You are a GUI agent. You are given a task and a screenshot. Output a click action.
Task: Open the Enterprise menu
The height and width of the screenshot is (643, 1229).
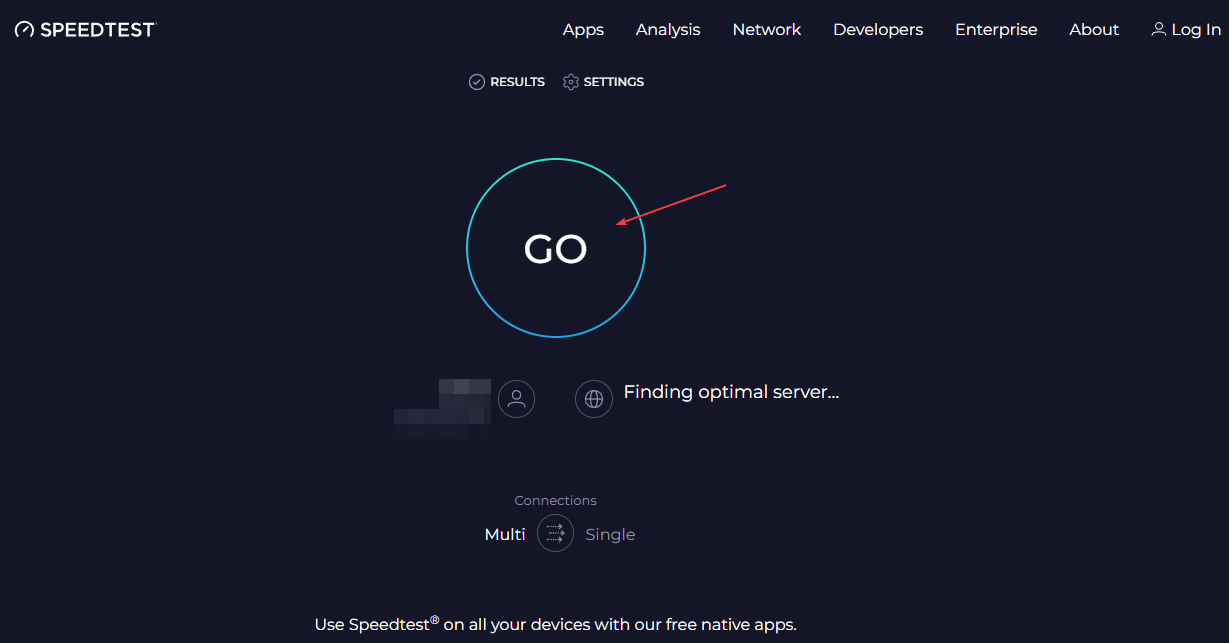coord(996,30)
